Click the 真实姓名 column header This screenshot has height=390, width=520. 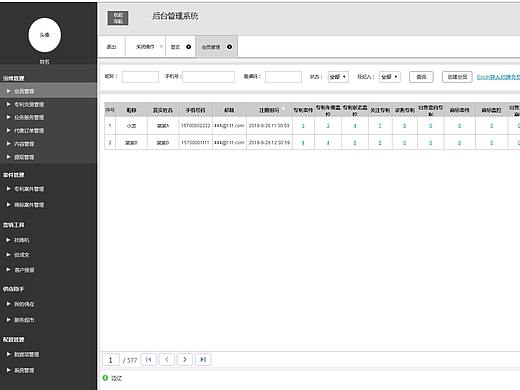pos(163,110)
